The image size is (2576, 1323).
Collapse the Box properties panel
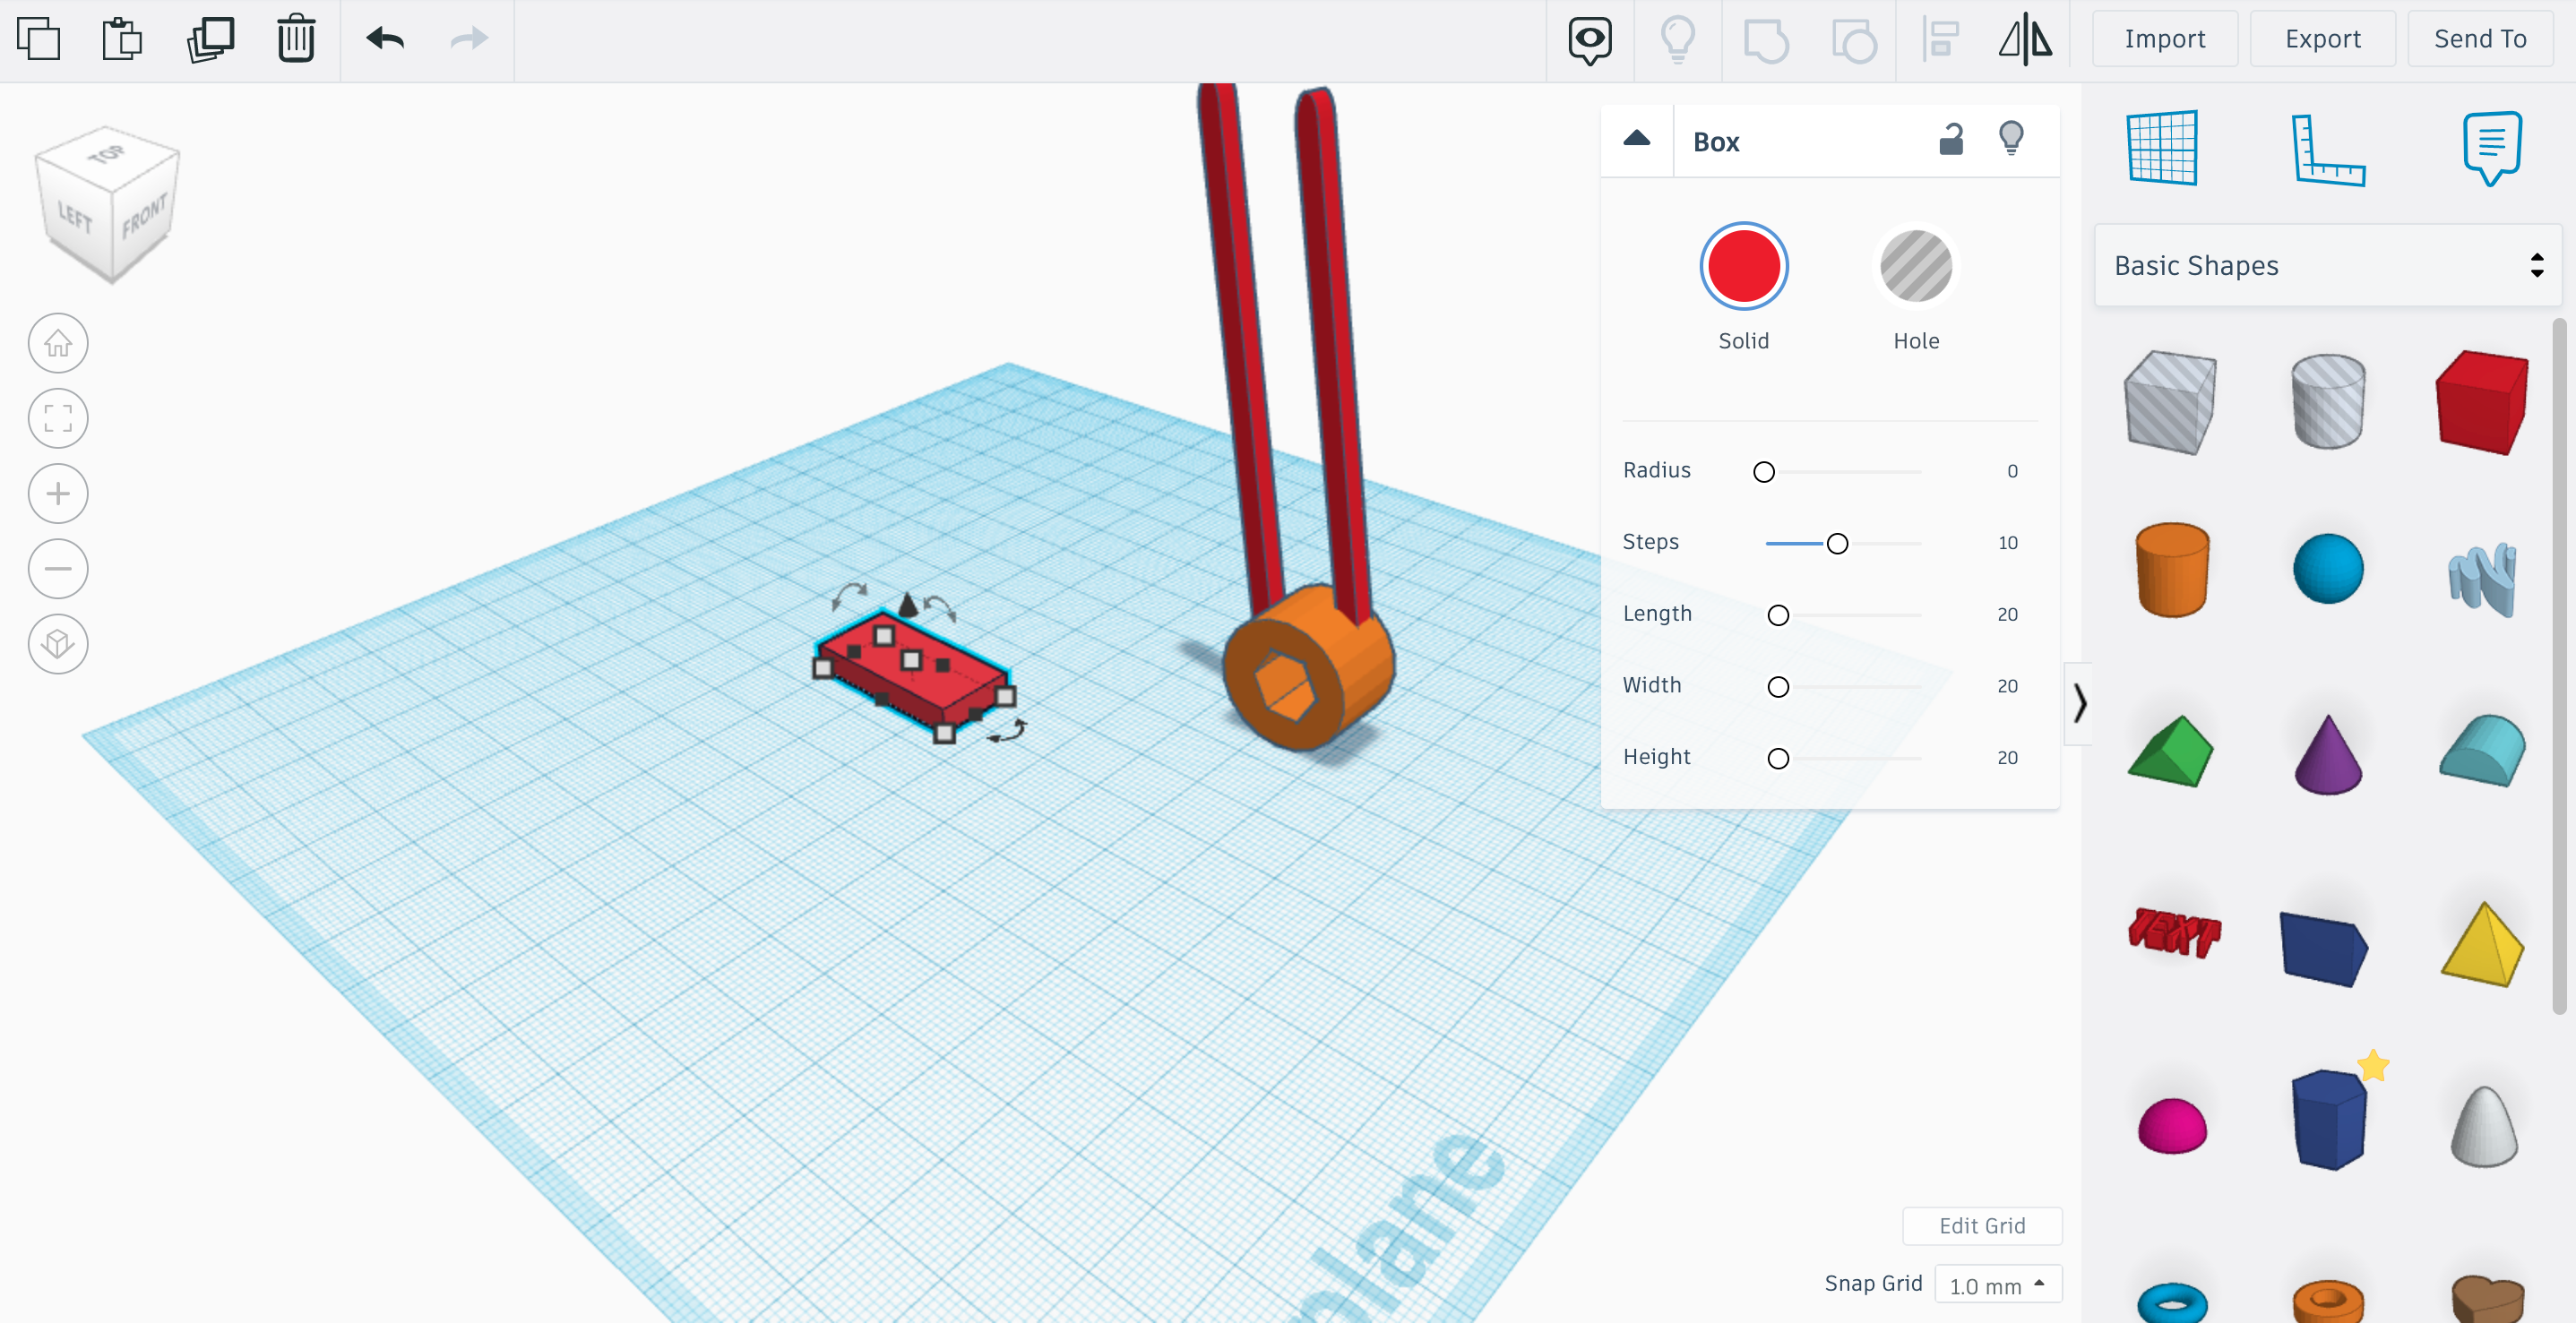[x=1637, y=140]
